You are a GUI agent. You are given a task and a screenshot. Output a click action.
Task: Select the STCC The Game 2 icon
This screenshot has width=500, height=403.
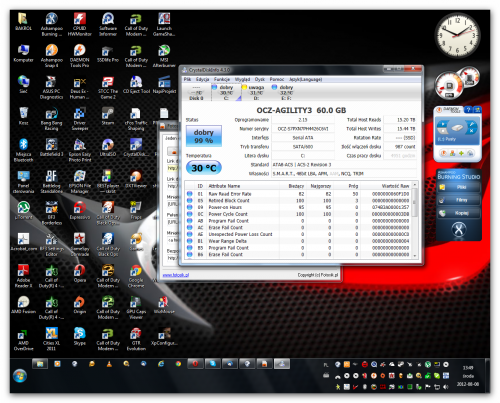click(x=108, y=87)
